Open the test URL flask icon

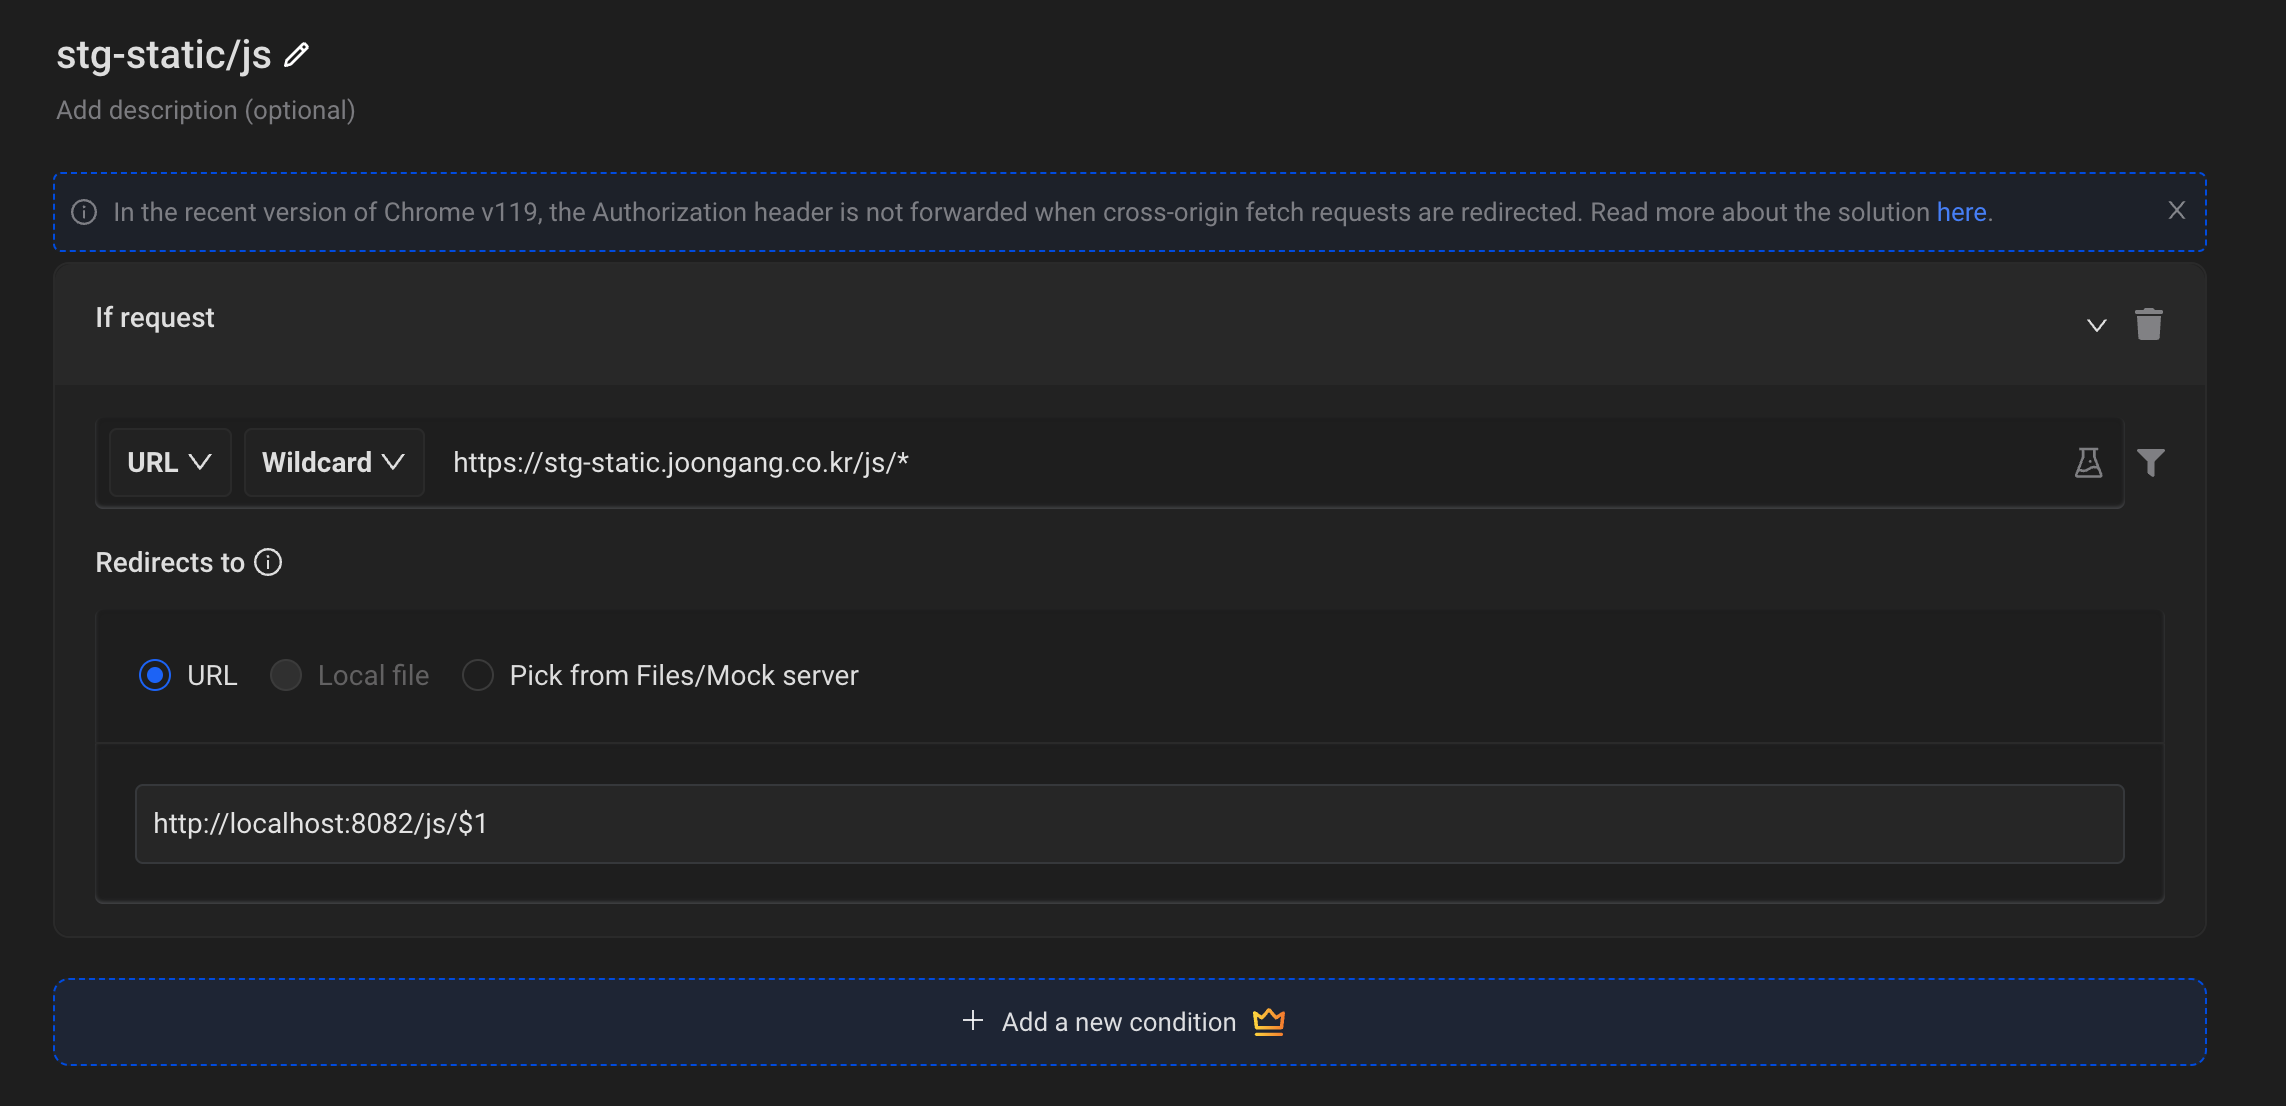2088,462
